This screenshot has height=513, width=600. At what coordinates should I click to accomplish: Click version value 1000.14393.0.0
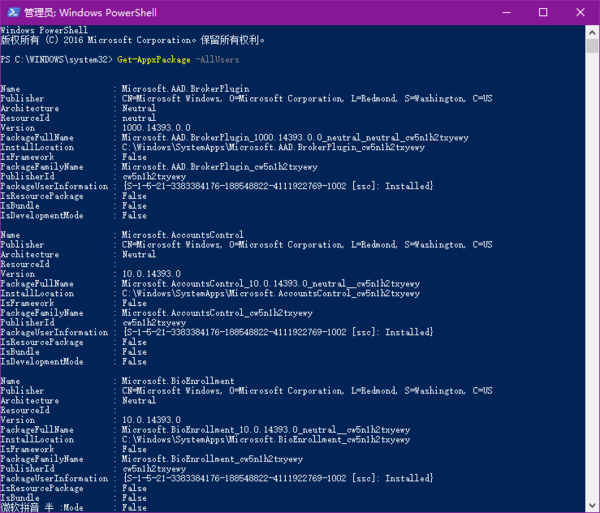[157, 128]
